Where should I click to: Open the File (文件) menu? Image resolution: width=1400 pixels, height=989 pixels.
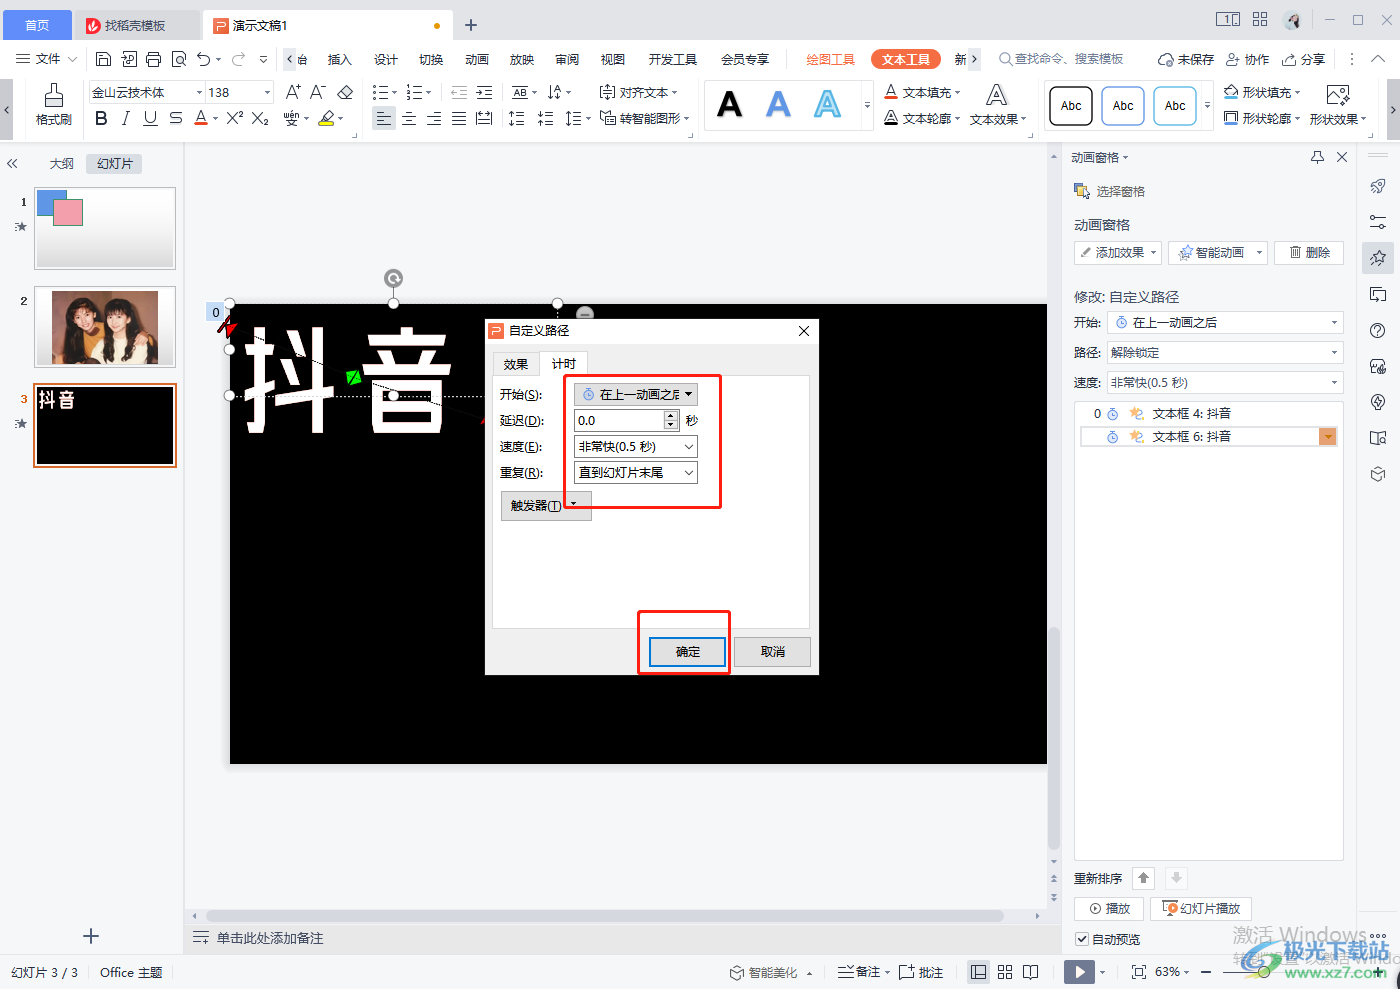(46, 59)
